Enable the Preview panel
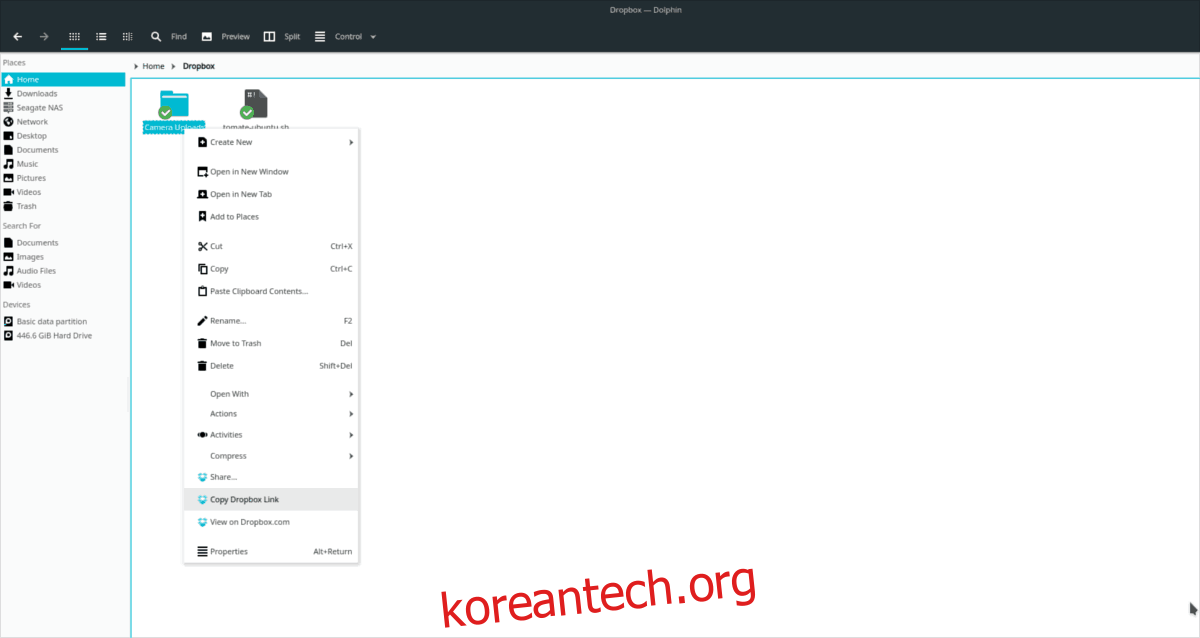The height and width of the screenshot is (638, 1200). point(225,36)
